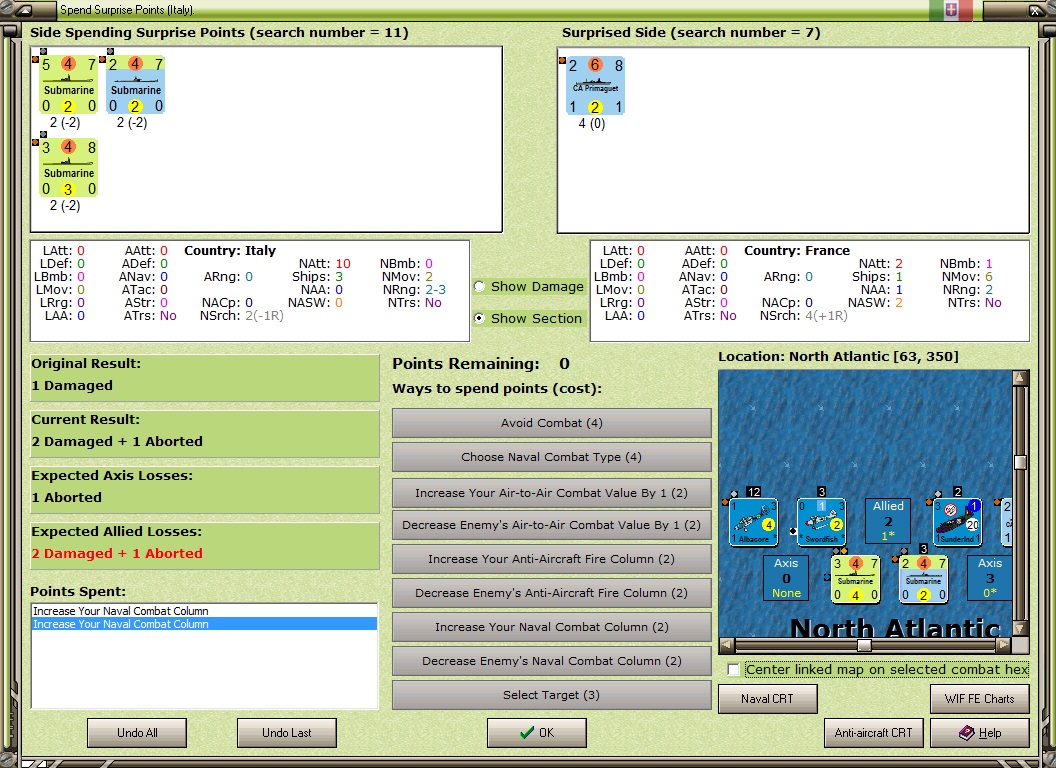Click blue submarine 2-4-7 on map
This screenshot has height=768, width=1056.
coord(923,579)
